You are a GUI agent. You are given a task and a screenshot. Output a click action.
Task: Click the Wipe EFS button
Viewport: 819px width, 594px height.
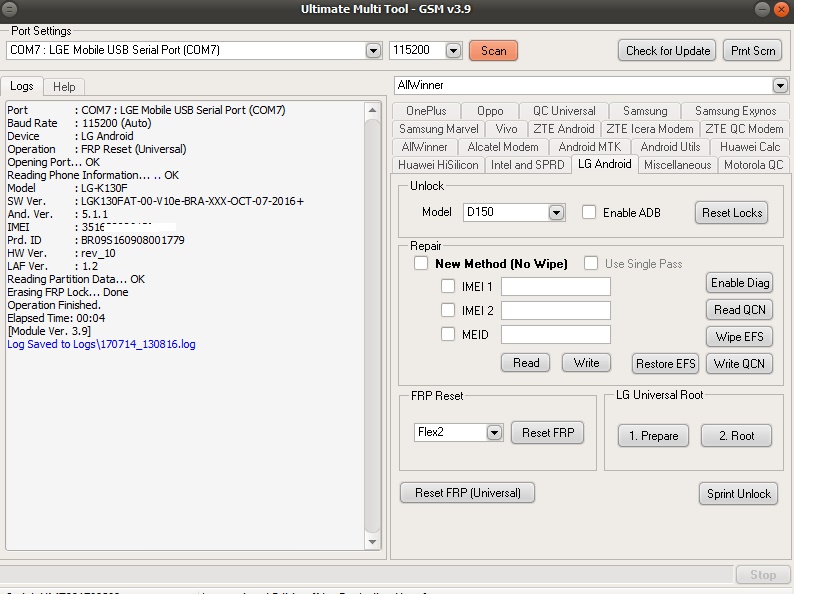(740, 336)
